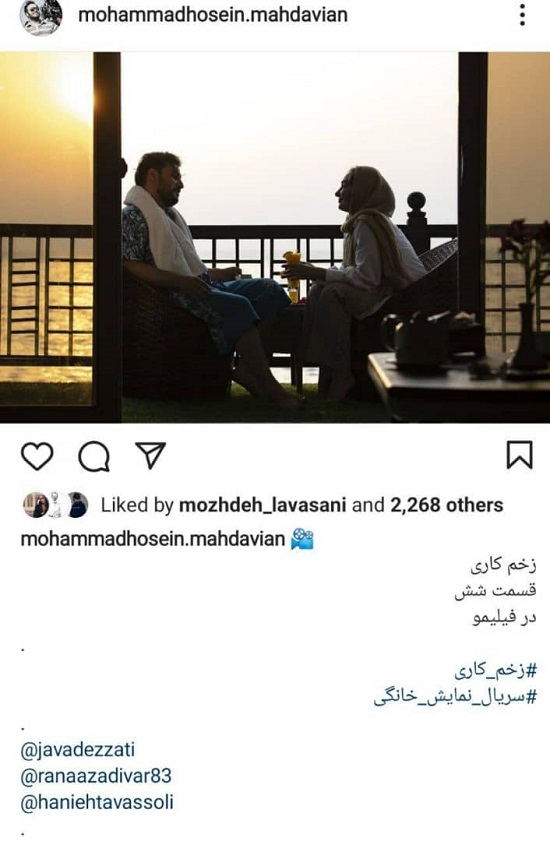Visit the @javadezzati mention
Viewport: 550px width, 841px height.
pos(78,749)
